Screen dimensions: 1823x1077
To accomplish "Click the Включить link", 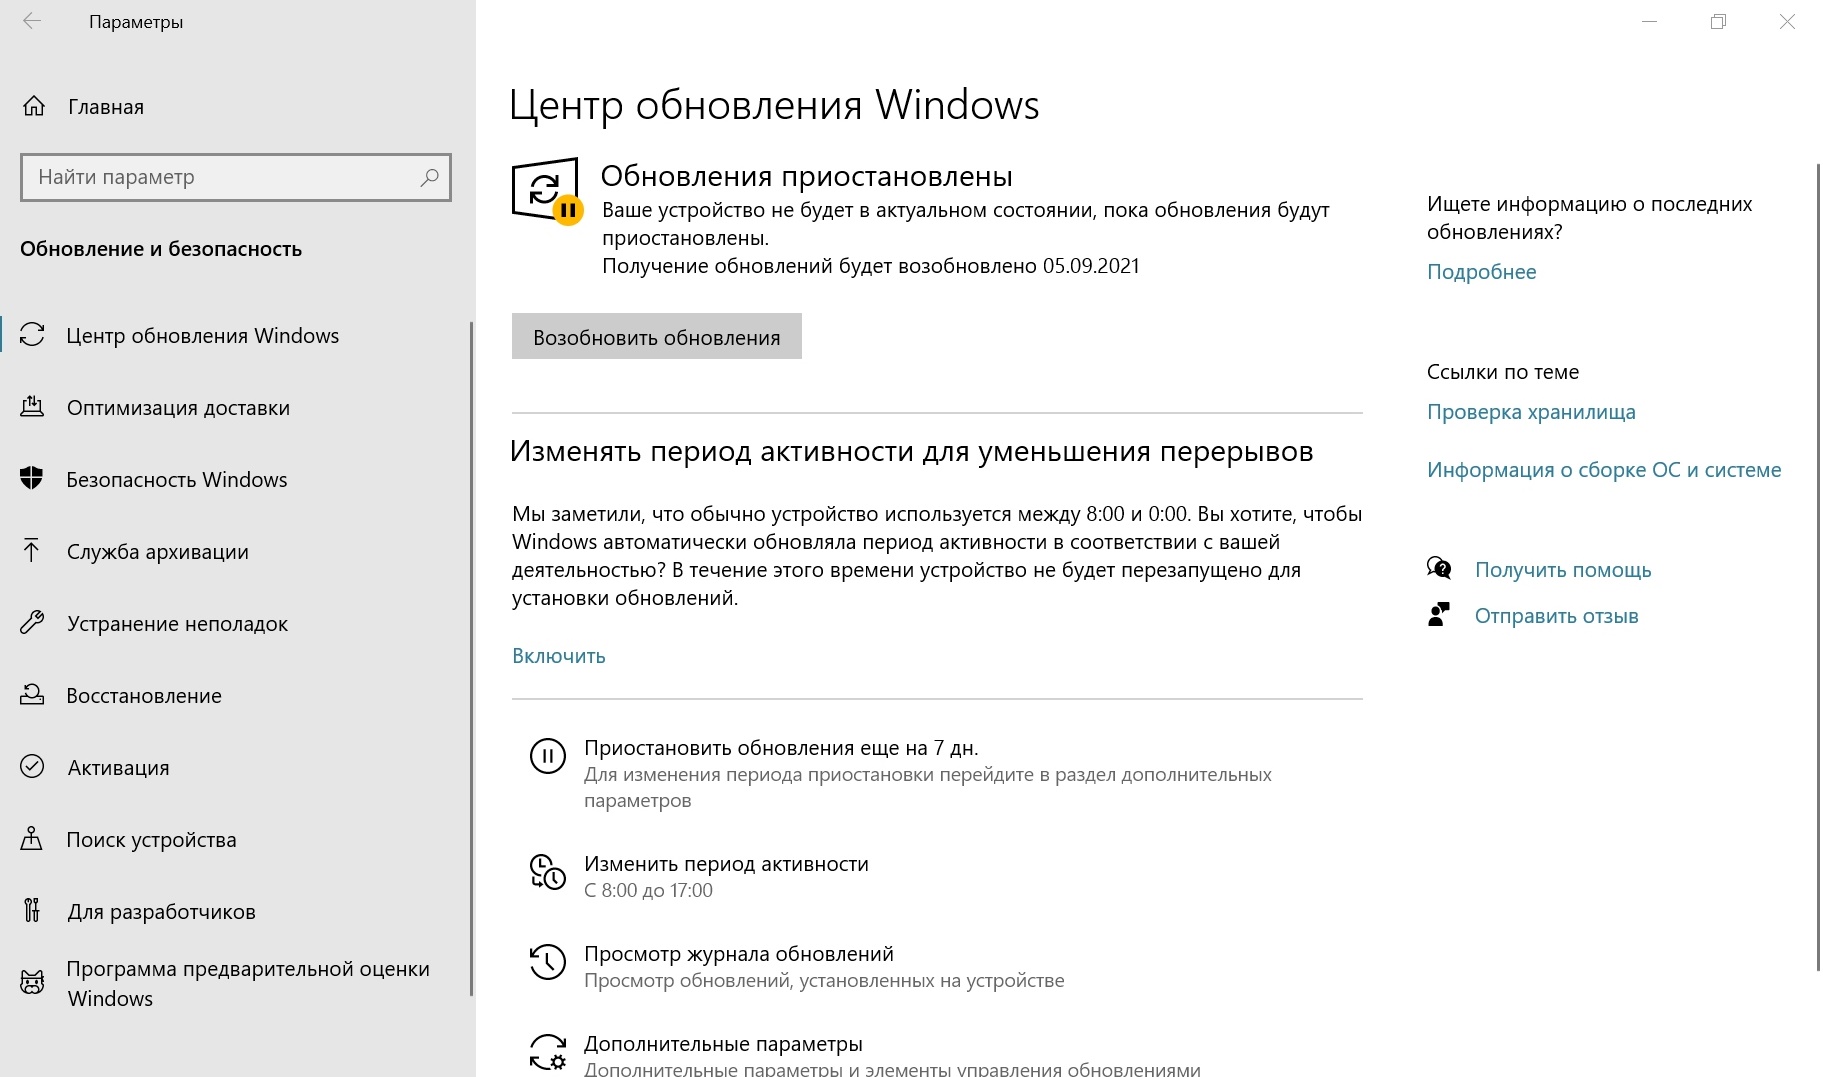I will coord(559,656).
